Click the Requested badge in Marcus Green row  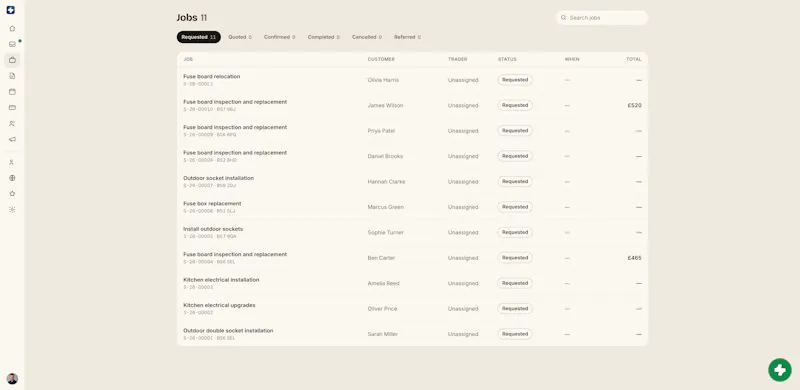(515, 207)
